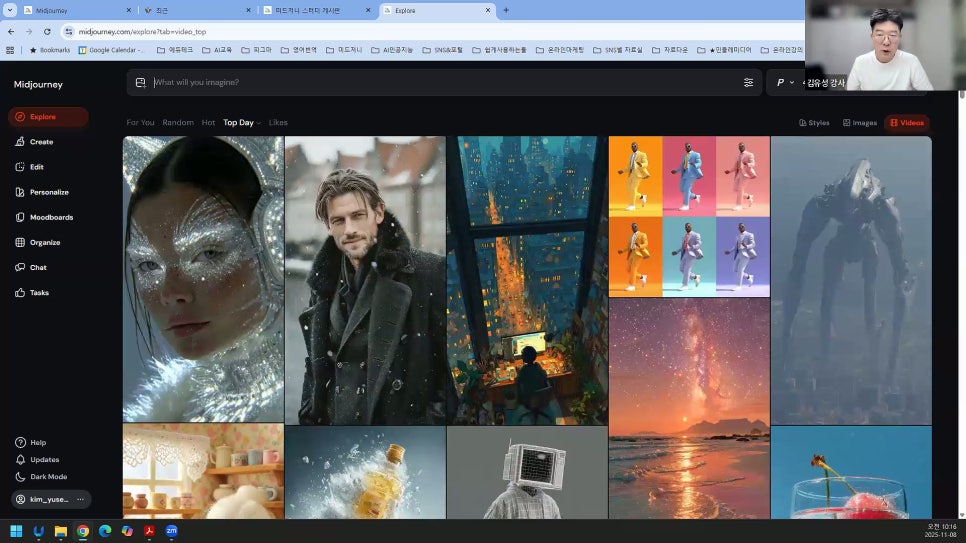Click the add image icon in prompt bar
This screenshot has height=543, width=966.
tap(140, 82)
